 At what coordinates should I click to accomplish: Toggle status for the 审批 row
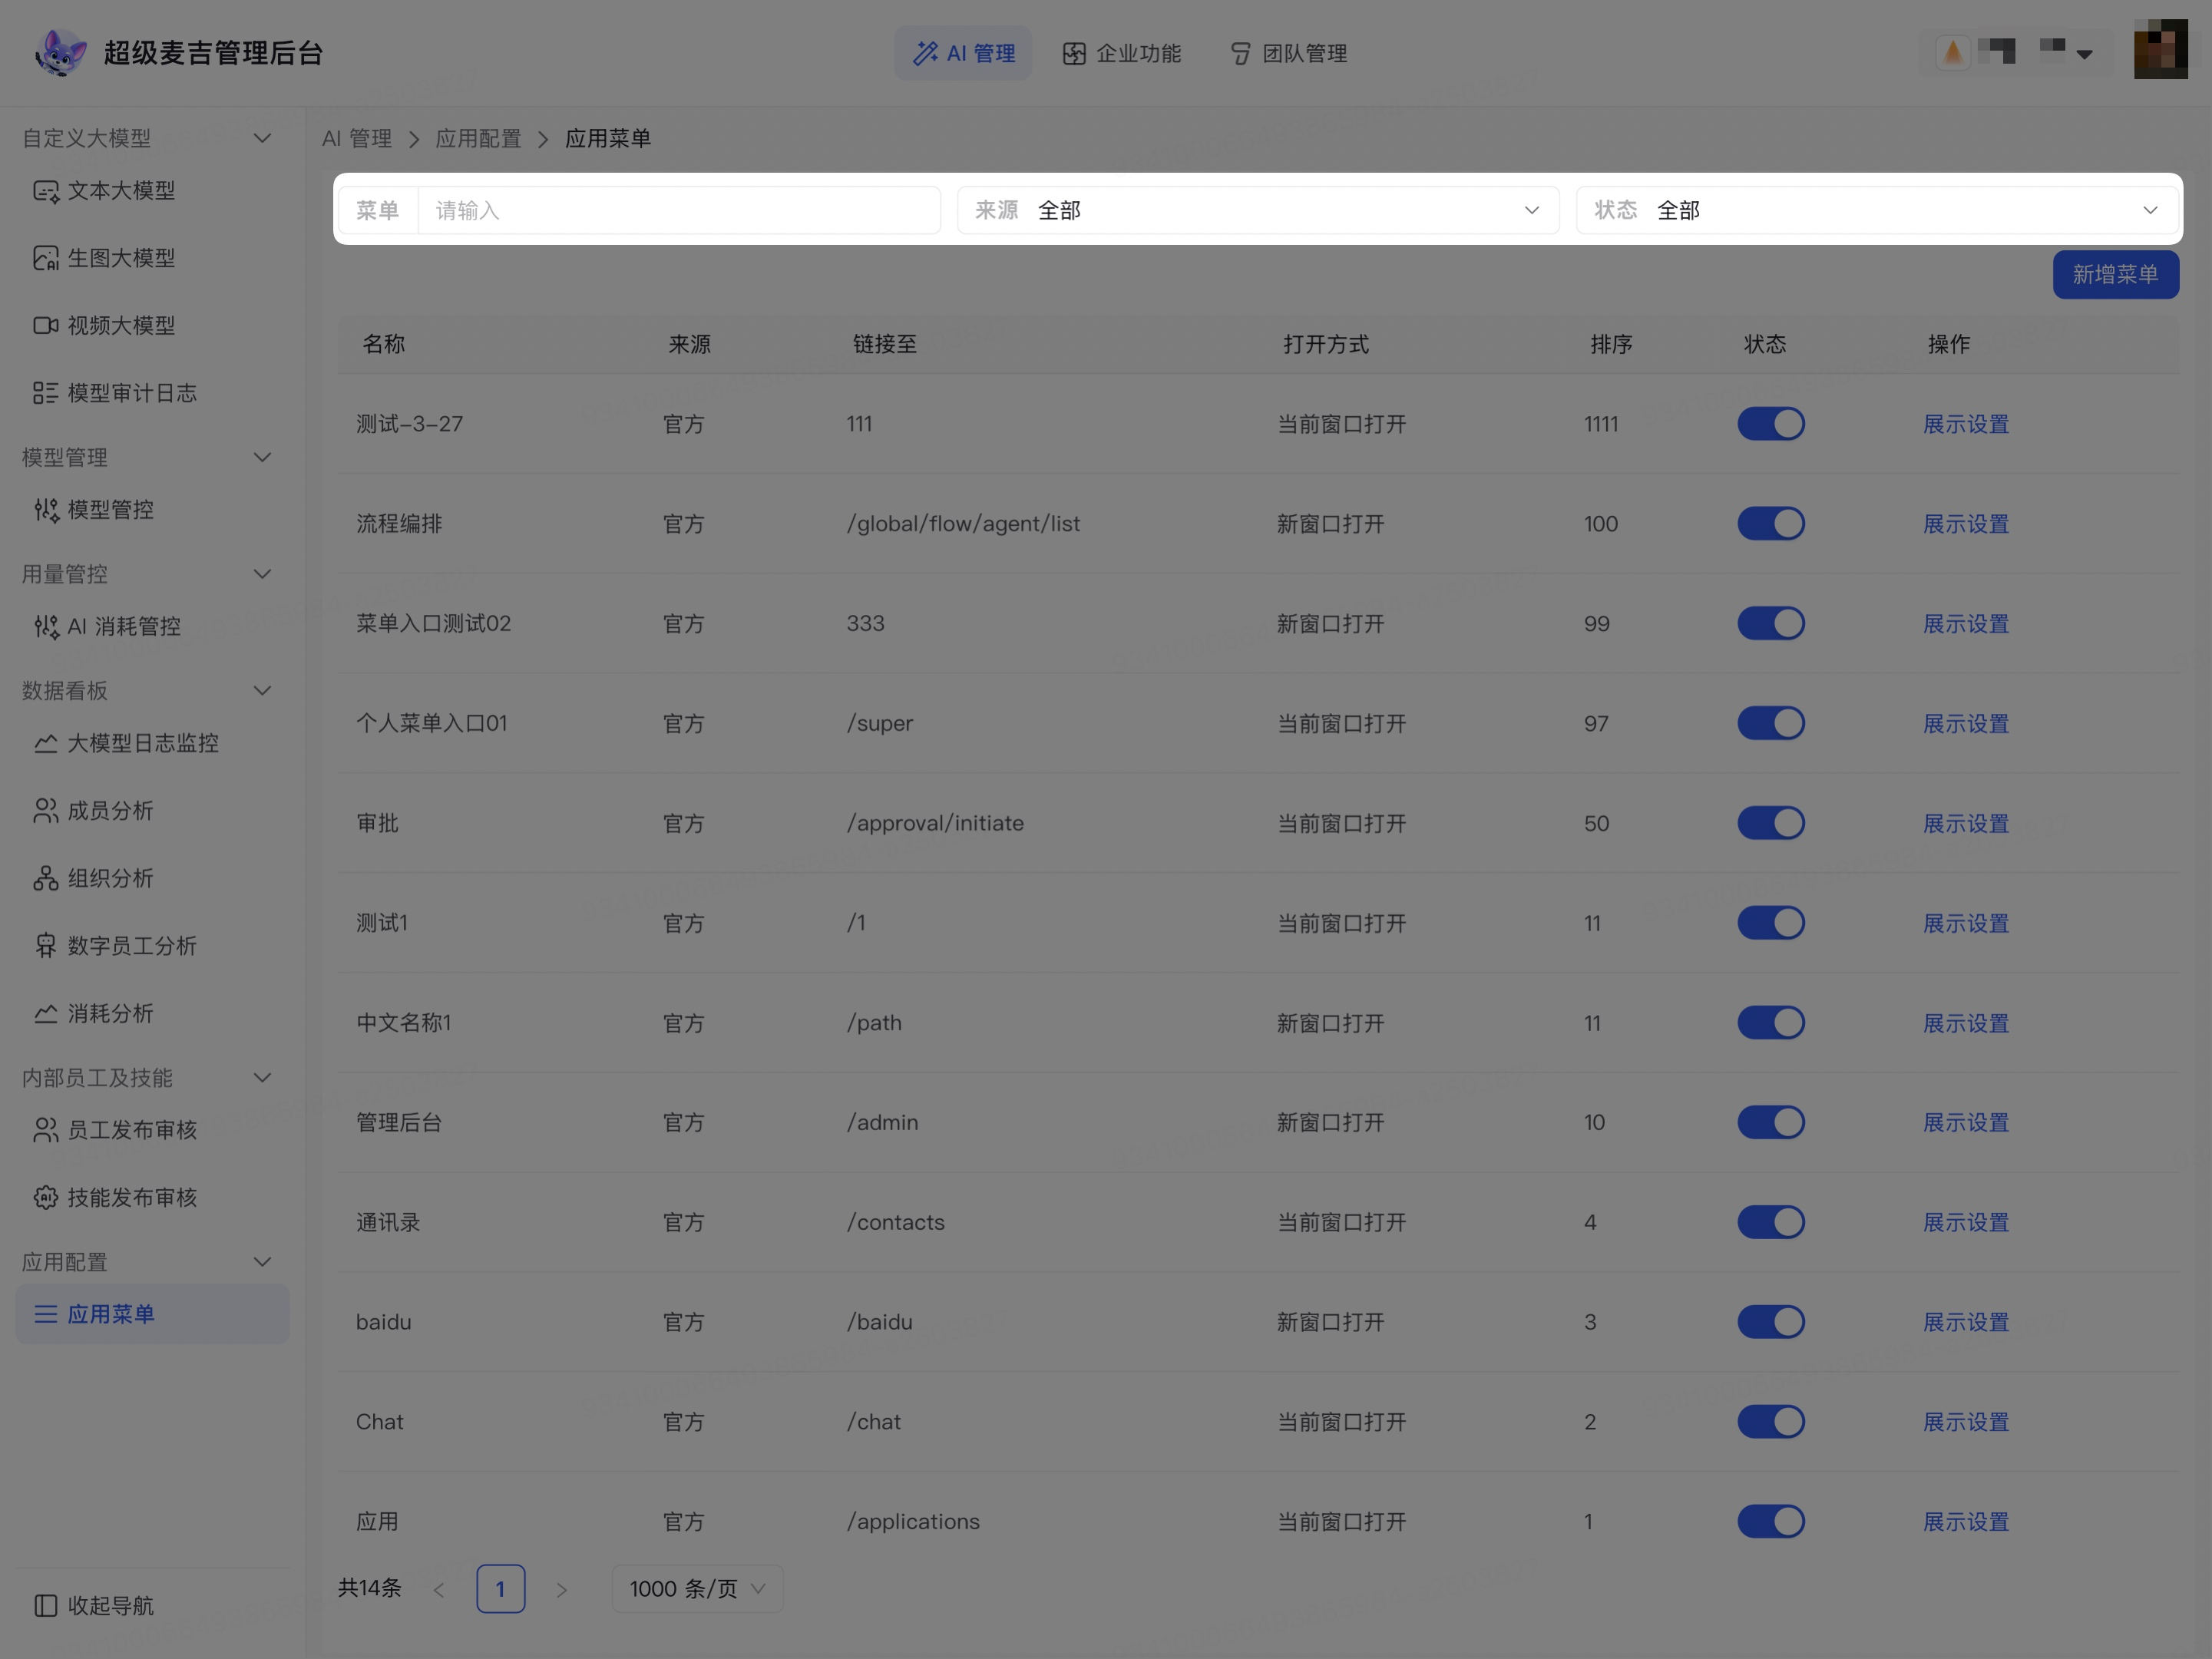point(1770,823)
